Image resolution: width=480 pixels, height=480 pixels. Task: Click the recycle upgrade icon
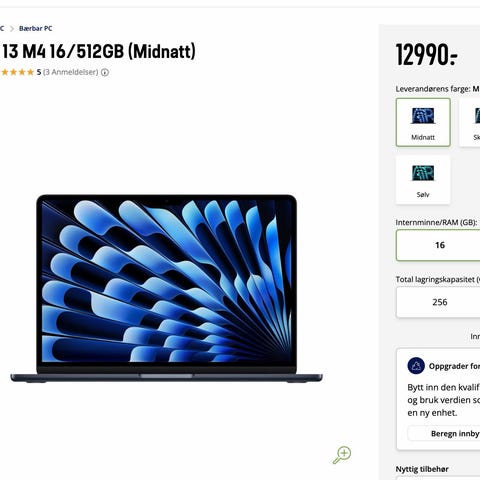416,366
